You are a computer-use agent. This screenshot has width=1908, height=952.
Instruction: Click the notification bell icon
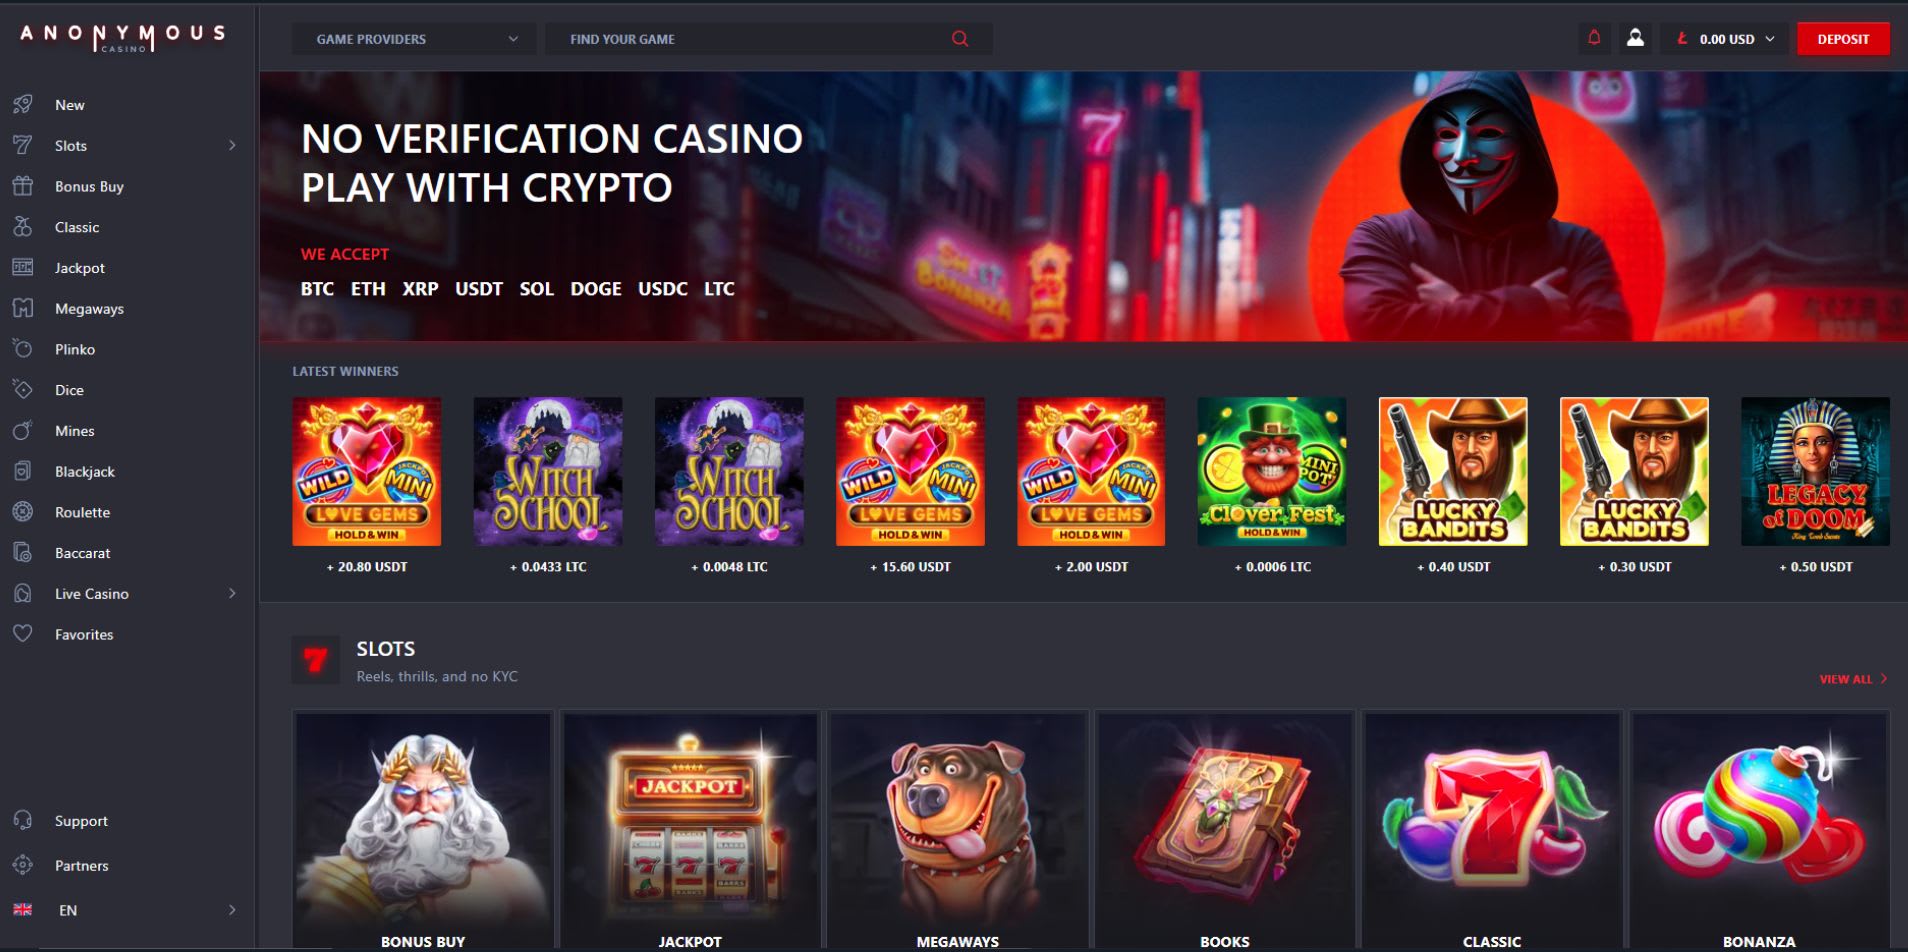[x=1594, y=38]
